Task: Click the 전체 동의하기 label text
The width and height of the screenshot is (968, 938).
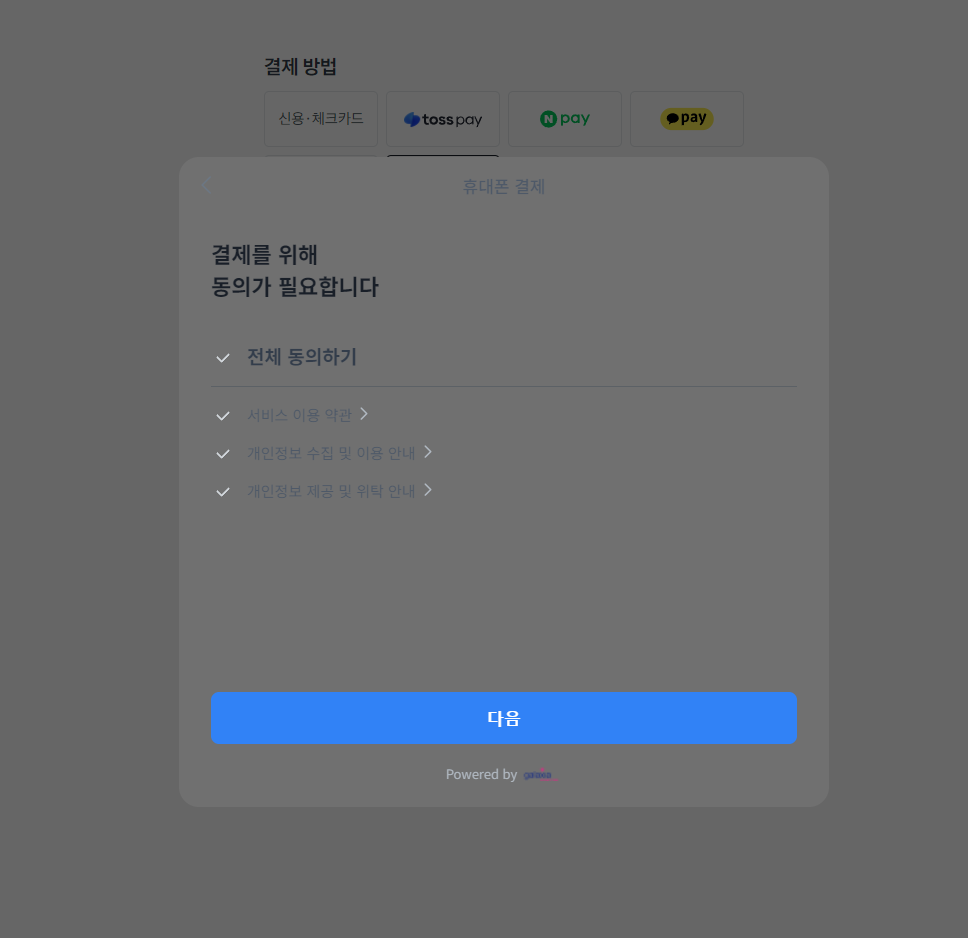Action: point(302,357)
